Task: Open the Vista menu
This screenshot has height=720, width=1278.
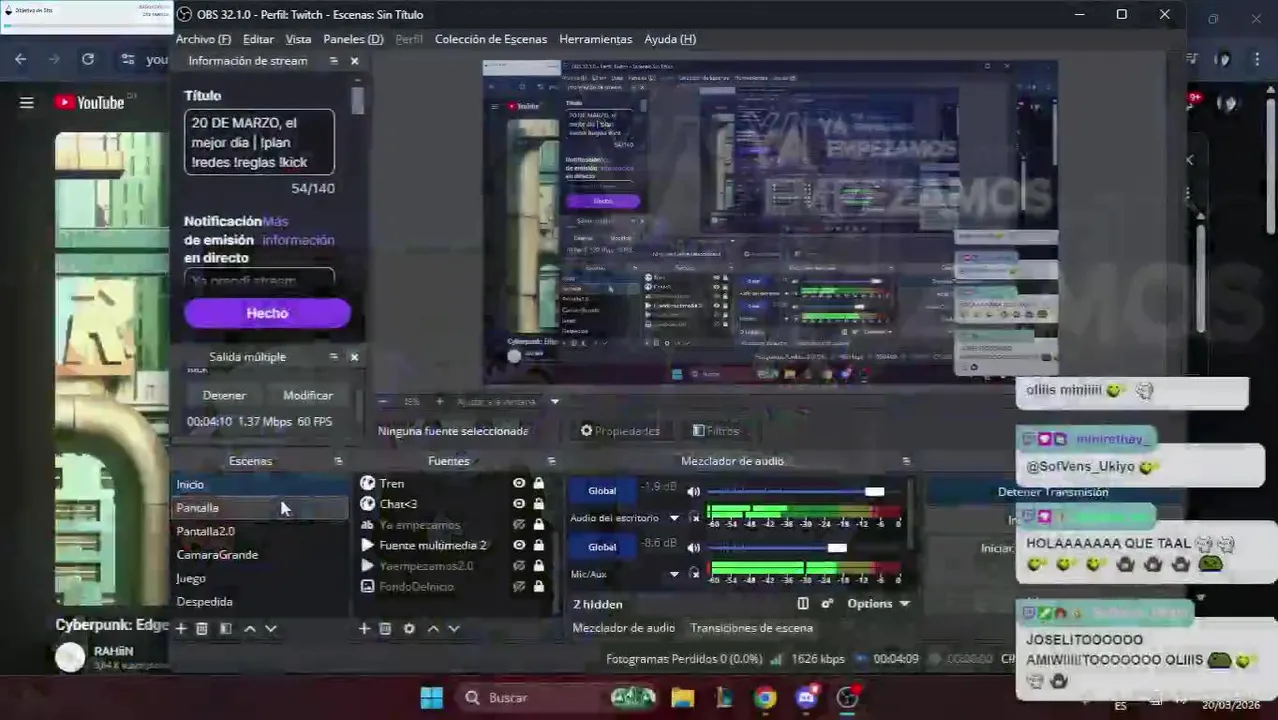Action: click(298, 39)
